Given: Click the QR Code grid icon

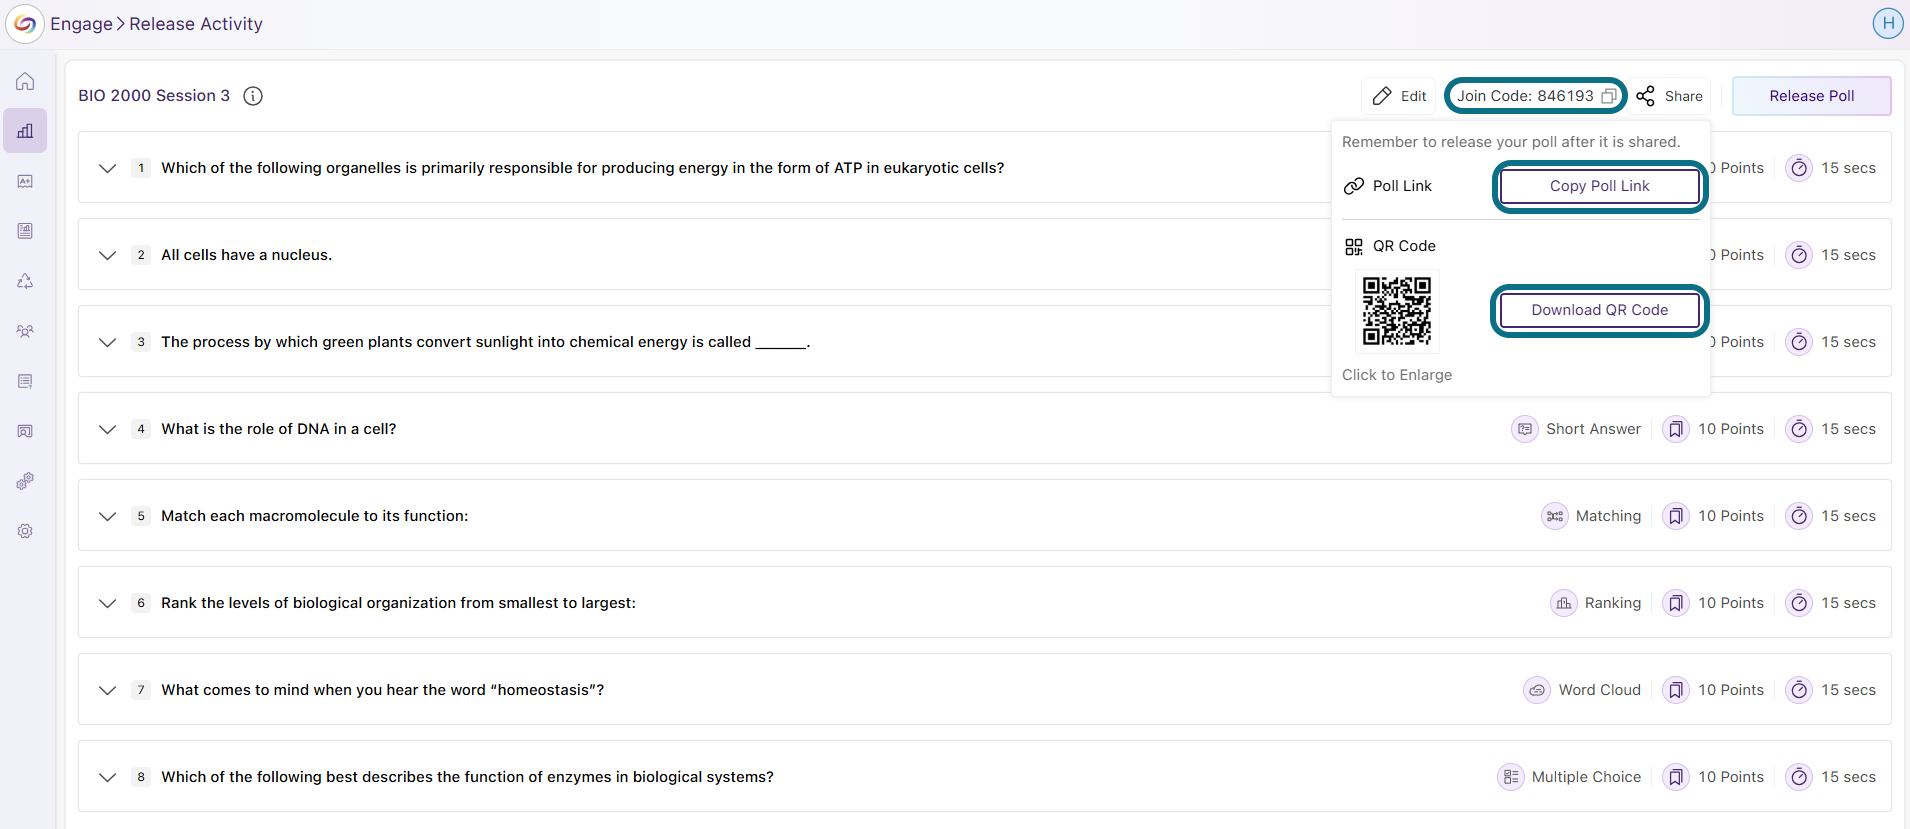Looking at the screenshot, I should coord(1354,246).
